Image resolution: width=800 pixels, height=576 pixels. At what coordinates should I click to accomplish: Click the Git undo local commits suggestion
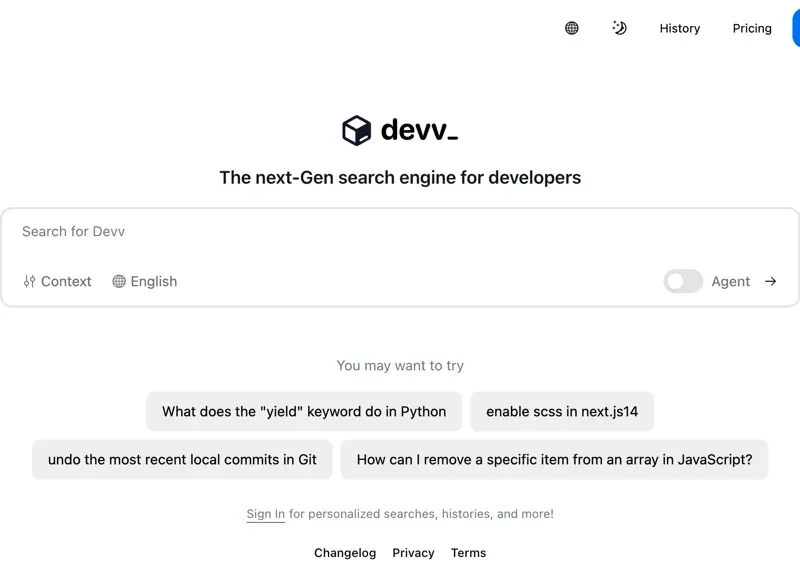[182, 460]
